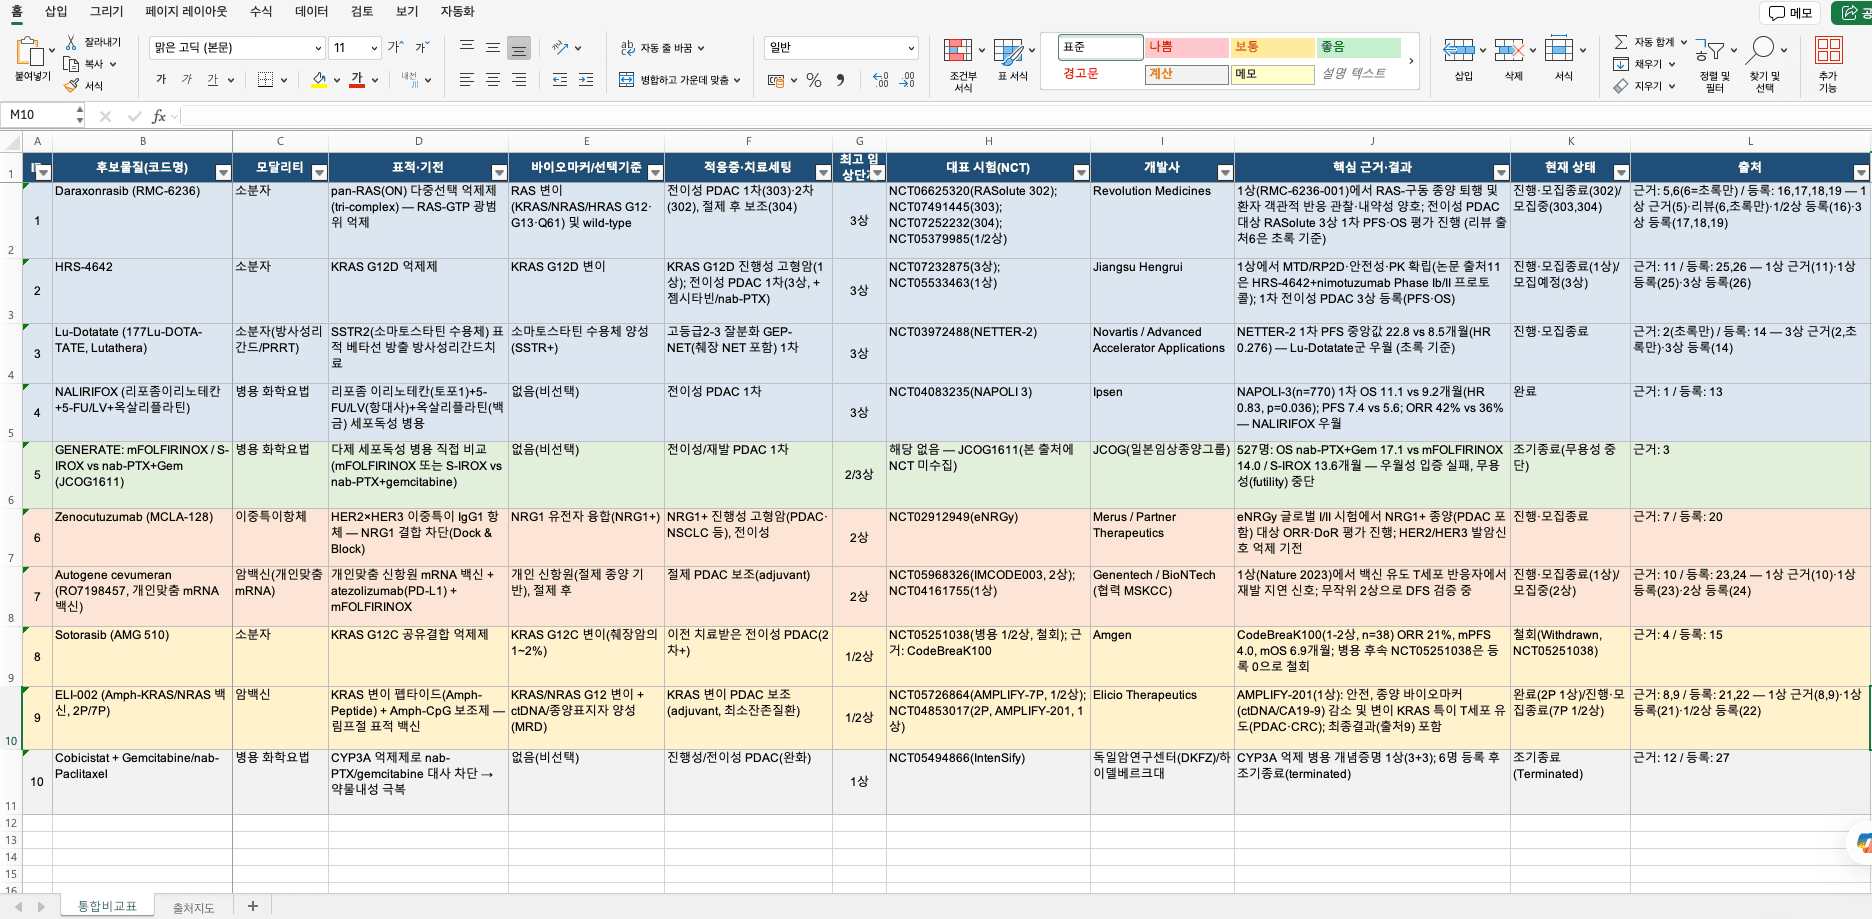Screen dimensions: 1872x919
Task: Expand the cell styles gallery arrow
Action: click(x=1411, y=61)
